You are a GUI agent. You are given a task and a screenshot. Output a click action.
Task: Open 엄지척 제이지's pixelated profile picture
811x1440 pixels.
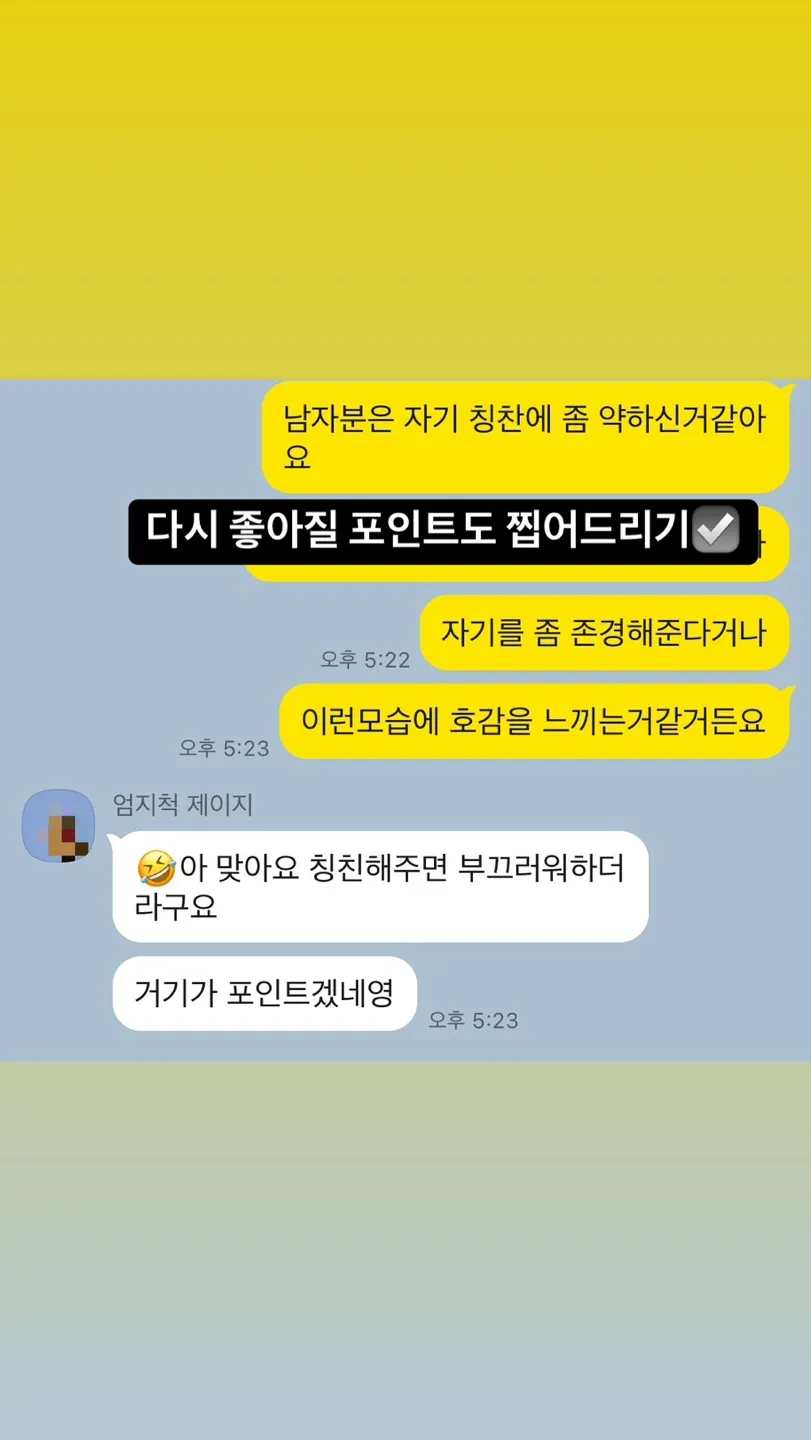58,825
